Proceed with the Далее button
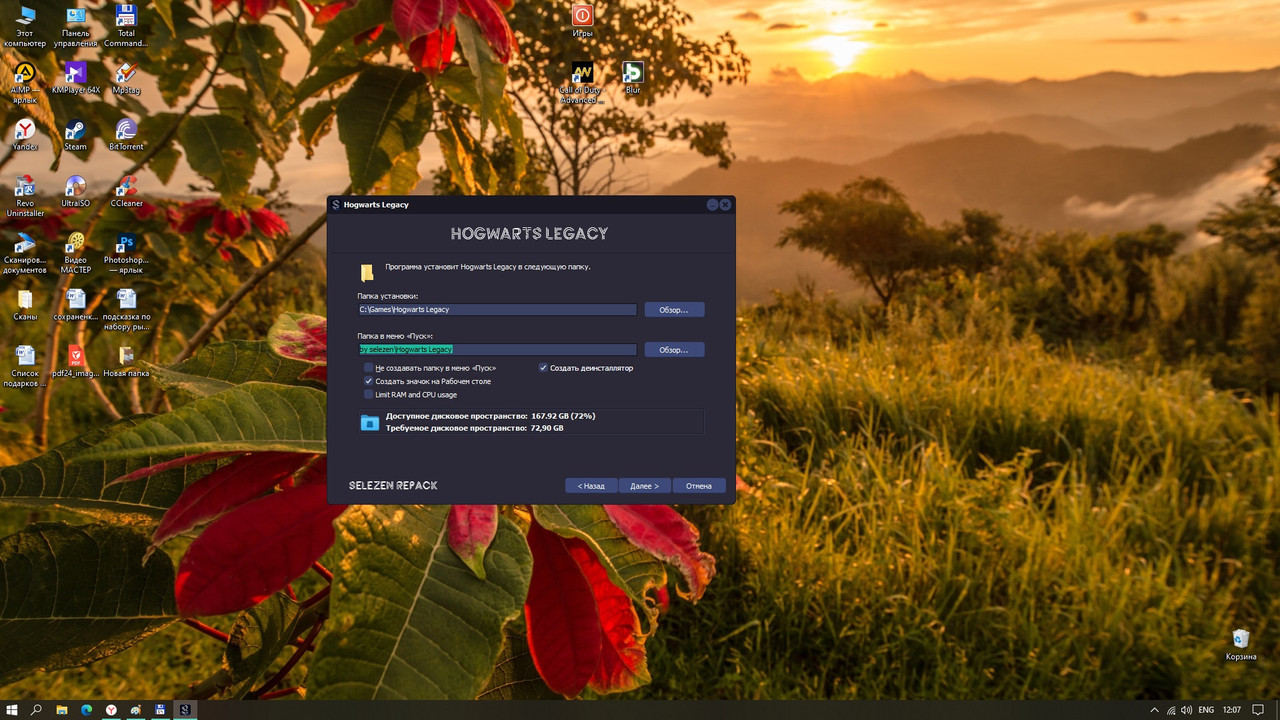Image resolution: width=1280 pixels, height=720 pixels. coord(644,486)
